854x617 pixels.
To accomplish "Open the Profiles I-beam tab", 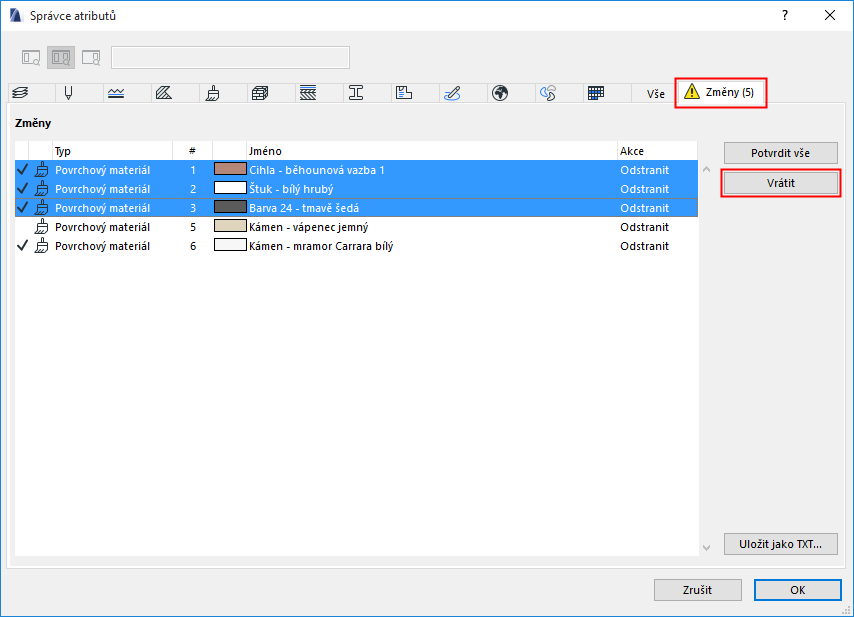I will point(356,93).
